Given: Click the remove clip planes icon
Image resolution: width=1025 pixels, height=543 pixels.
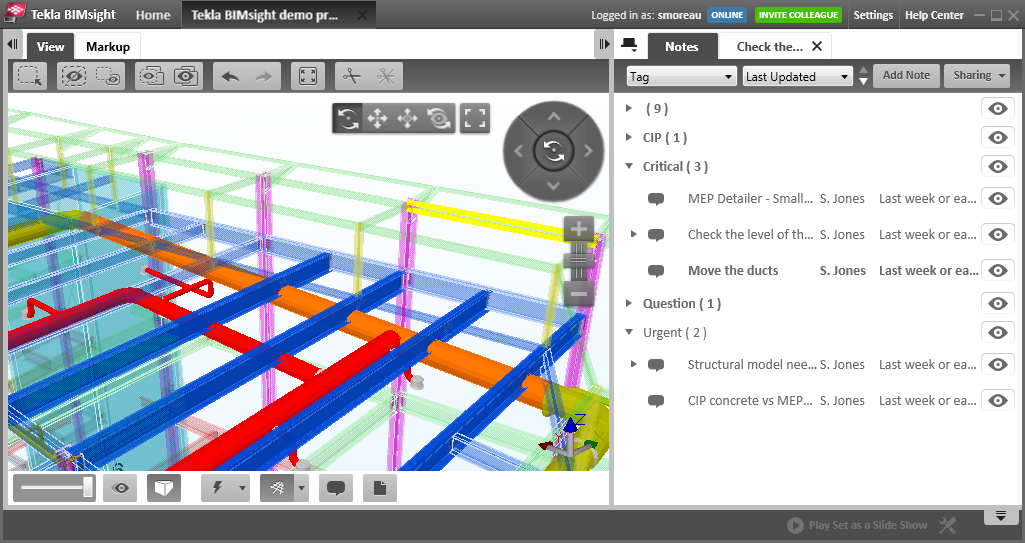Looking at the screenshot, I should 386,76.
